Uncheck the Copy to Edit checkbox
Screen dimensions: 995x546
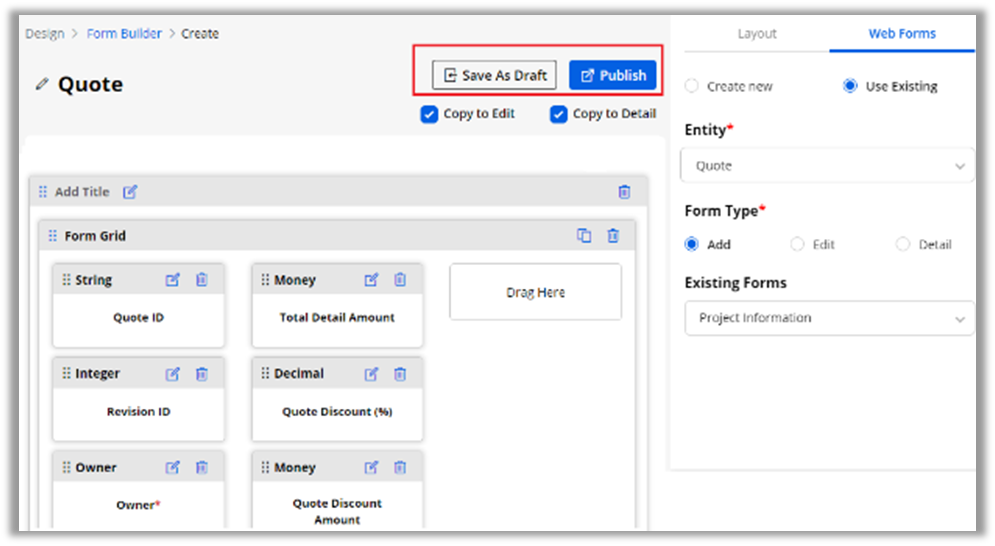pos(430,114)
